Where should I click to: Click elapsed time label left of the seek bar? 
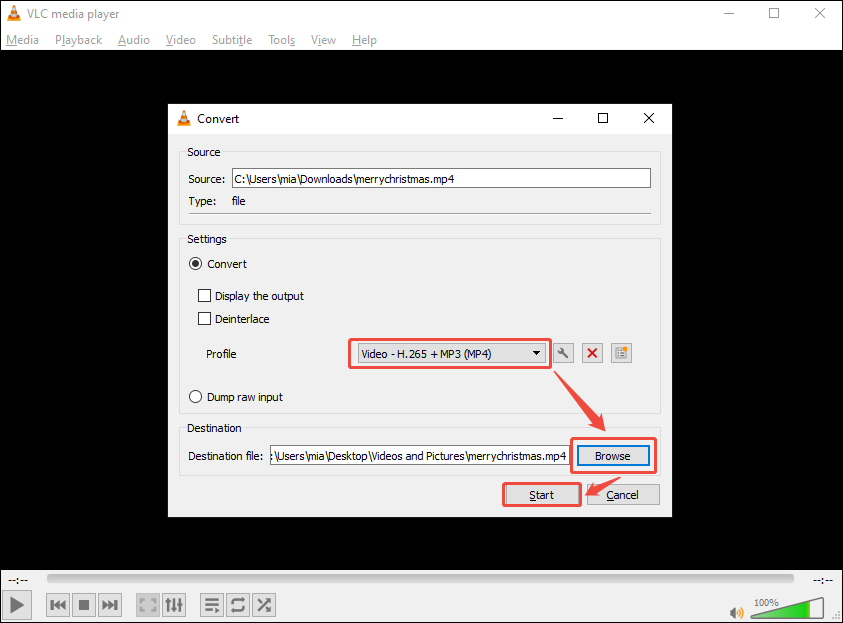(18, 580)
